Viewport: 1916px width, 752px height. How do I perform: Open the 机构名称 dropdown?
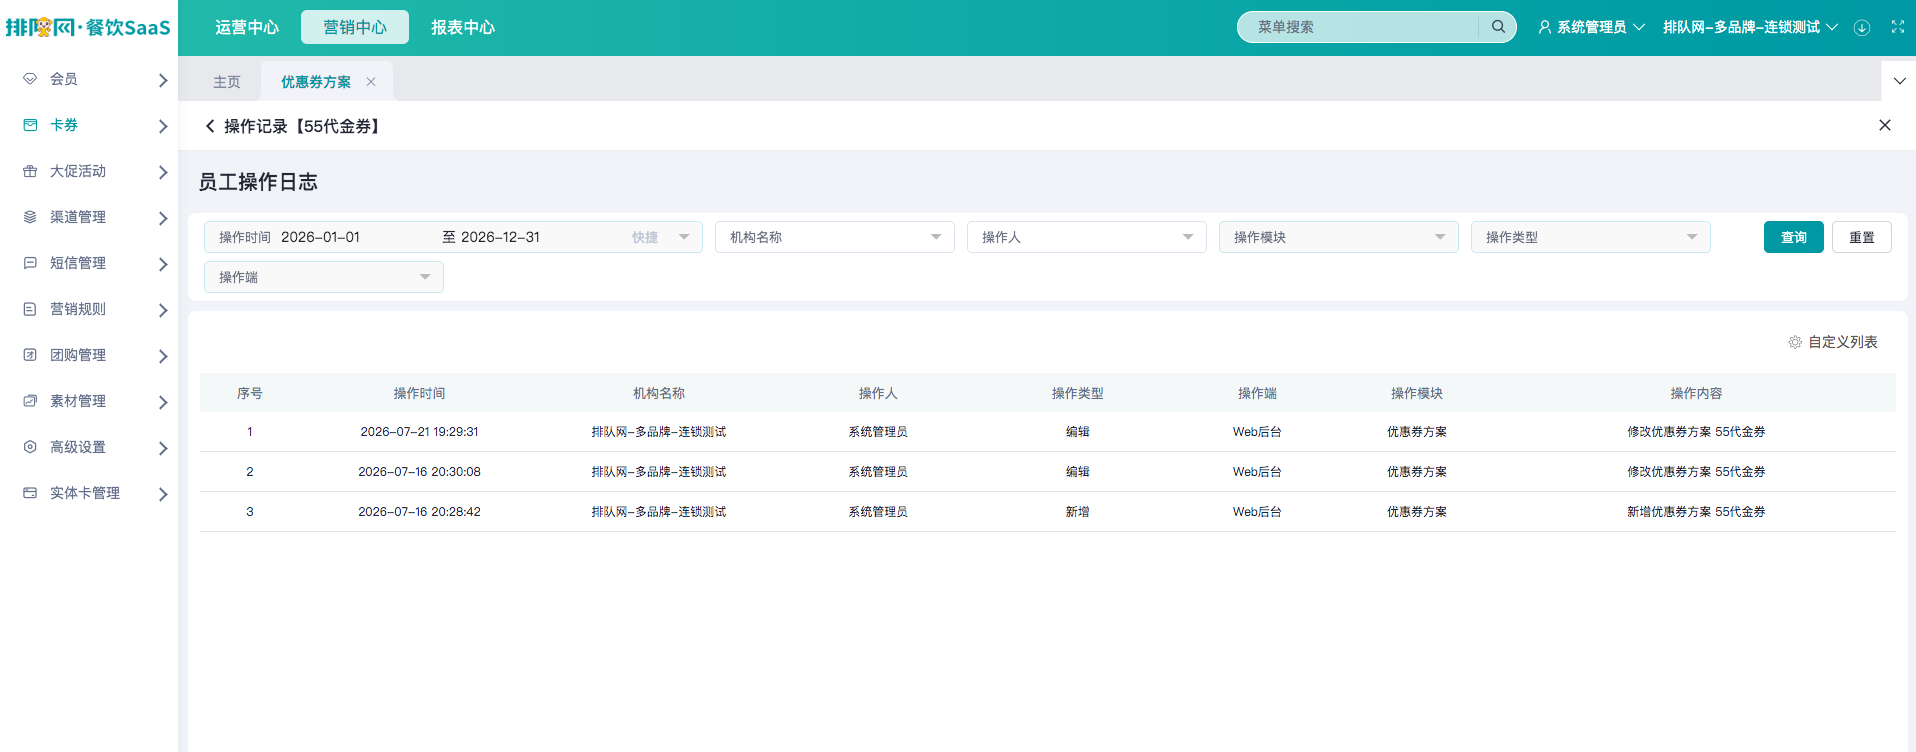click(x=835, y=237)
